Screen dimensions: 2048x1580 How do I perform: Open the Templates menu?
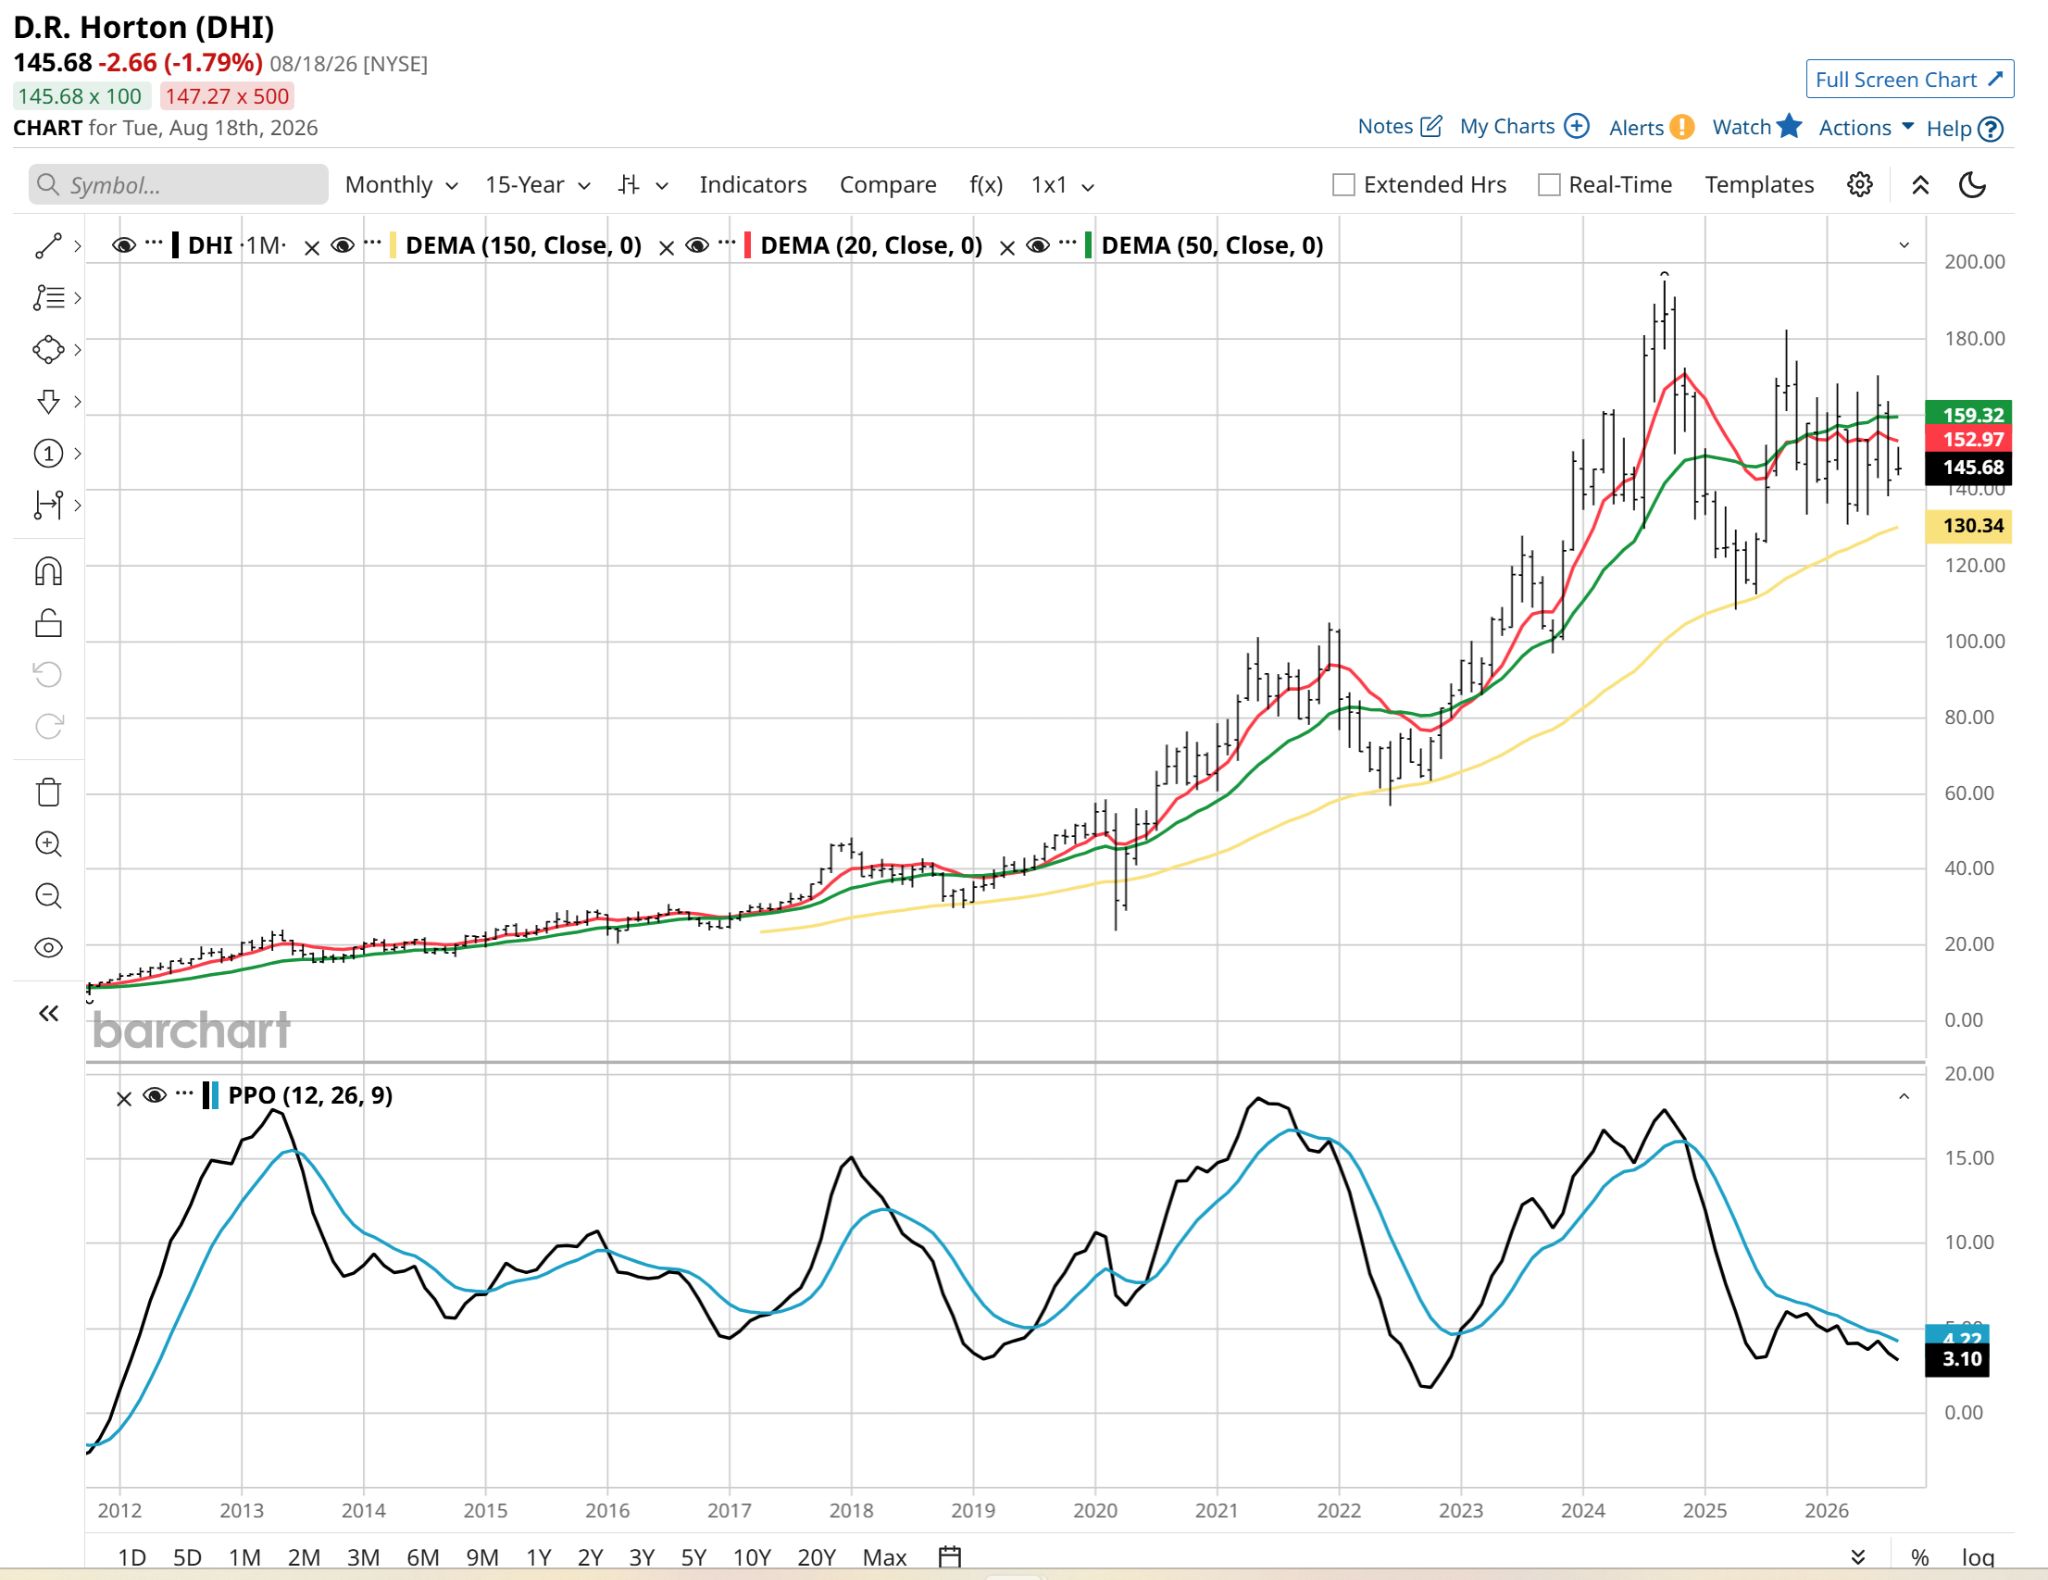[1759, 185]
